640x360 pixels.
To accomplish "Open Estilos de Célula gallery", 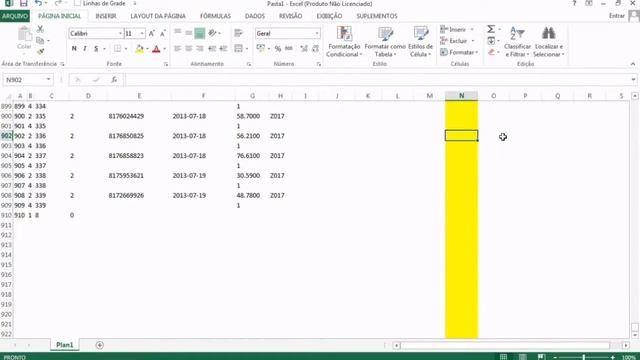I will [x=420, y=41].
